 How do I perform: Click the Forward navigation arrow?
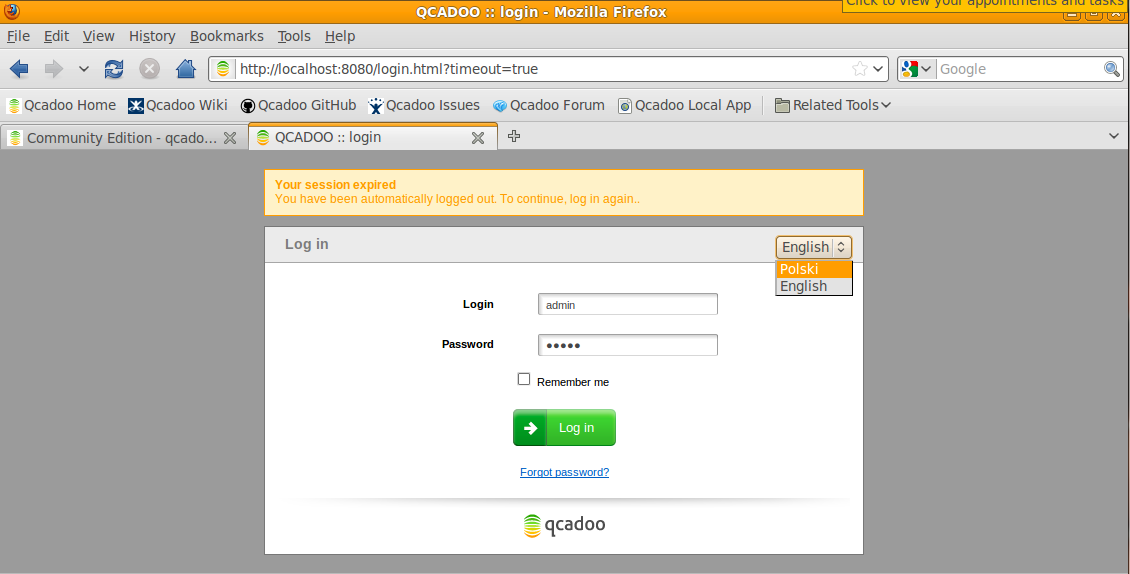click(53, 69)
